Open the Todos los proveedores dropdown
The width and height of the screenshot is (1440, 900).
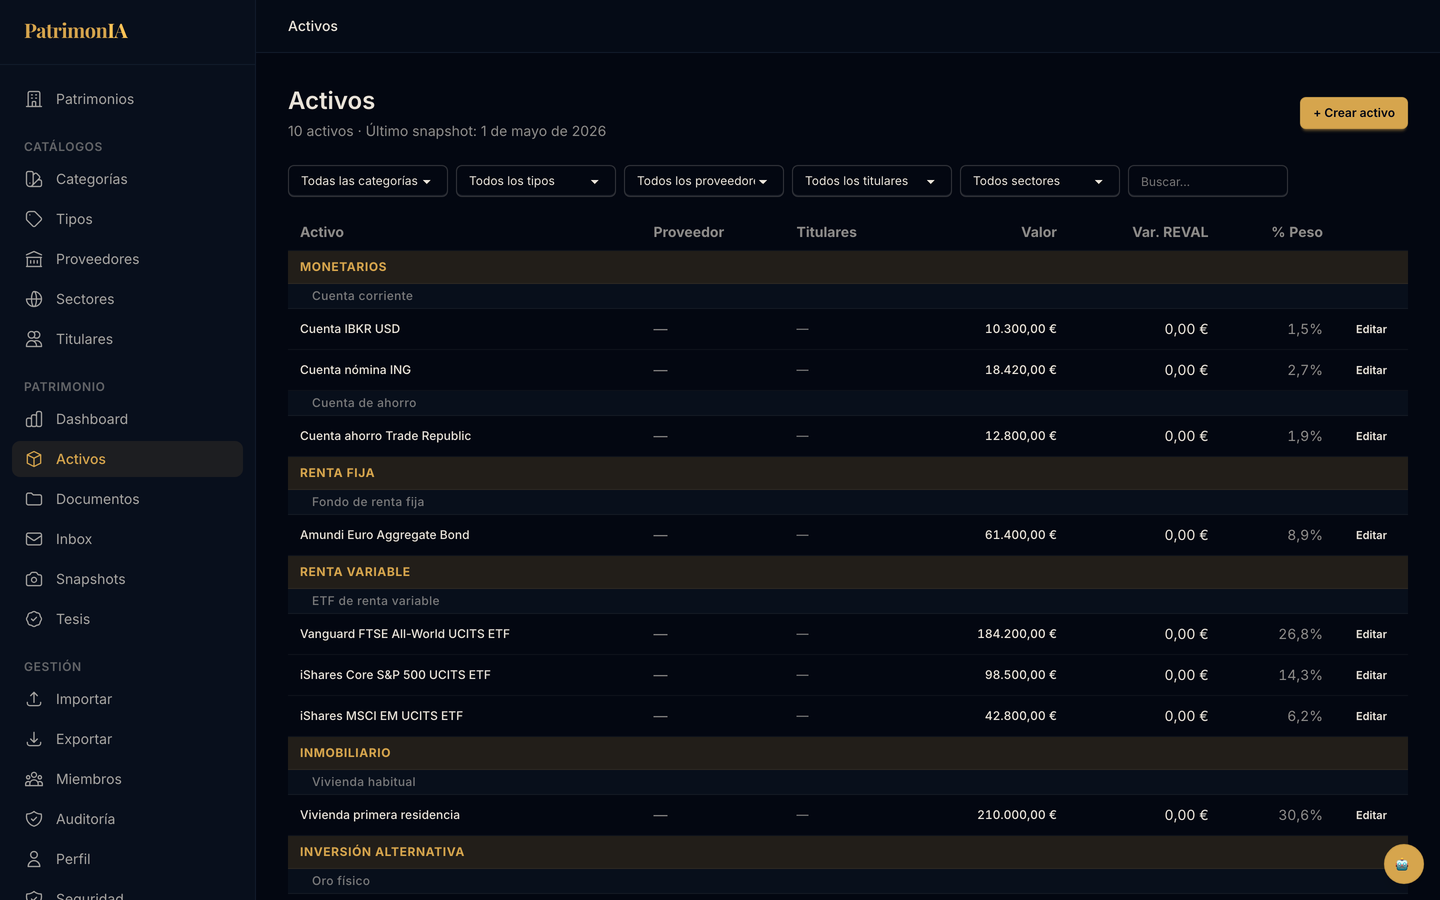tap(704, 181)
